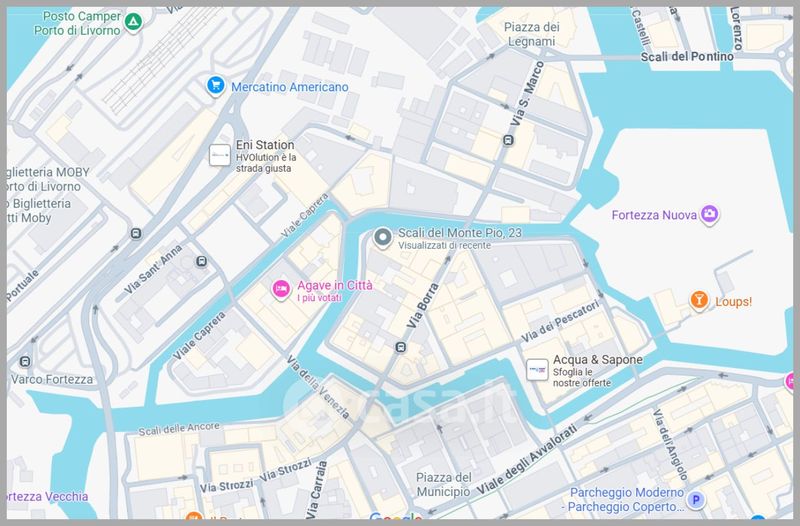
Task: Click the bus stop icon on Via S. Marco
Action: click(508, 140)
